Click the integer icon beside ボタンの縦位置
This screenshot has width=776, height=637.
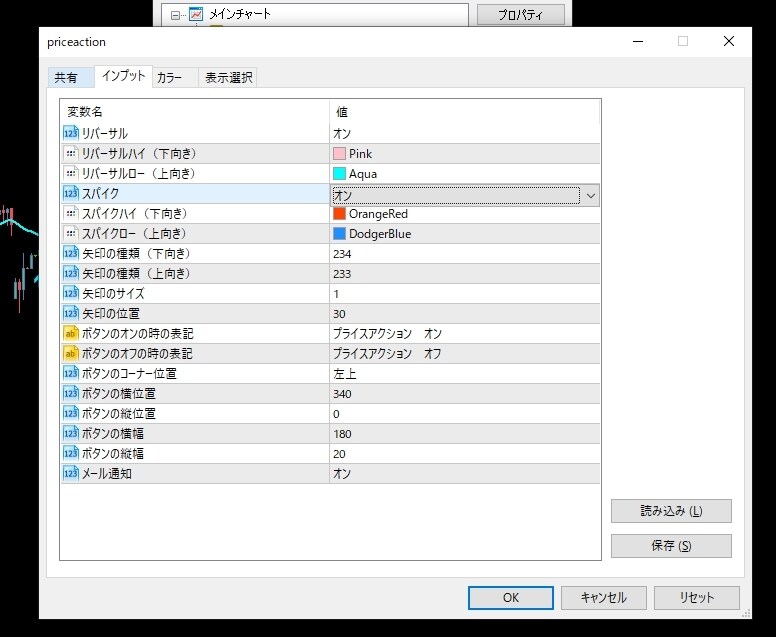tap(71, 413)
